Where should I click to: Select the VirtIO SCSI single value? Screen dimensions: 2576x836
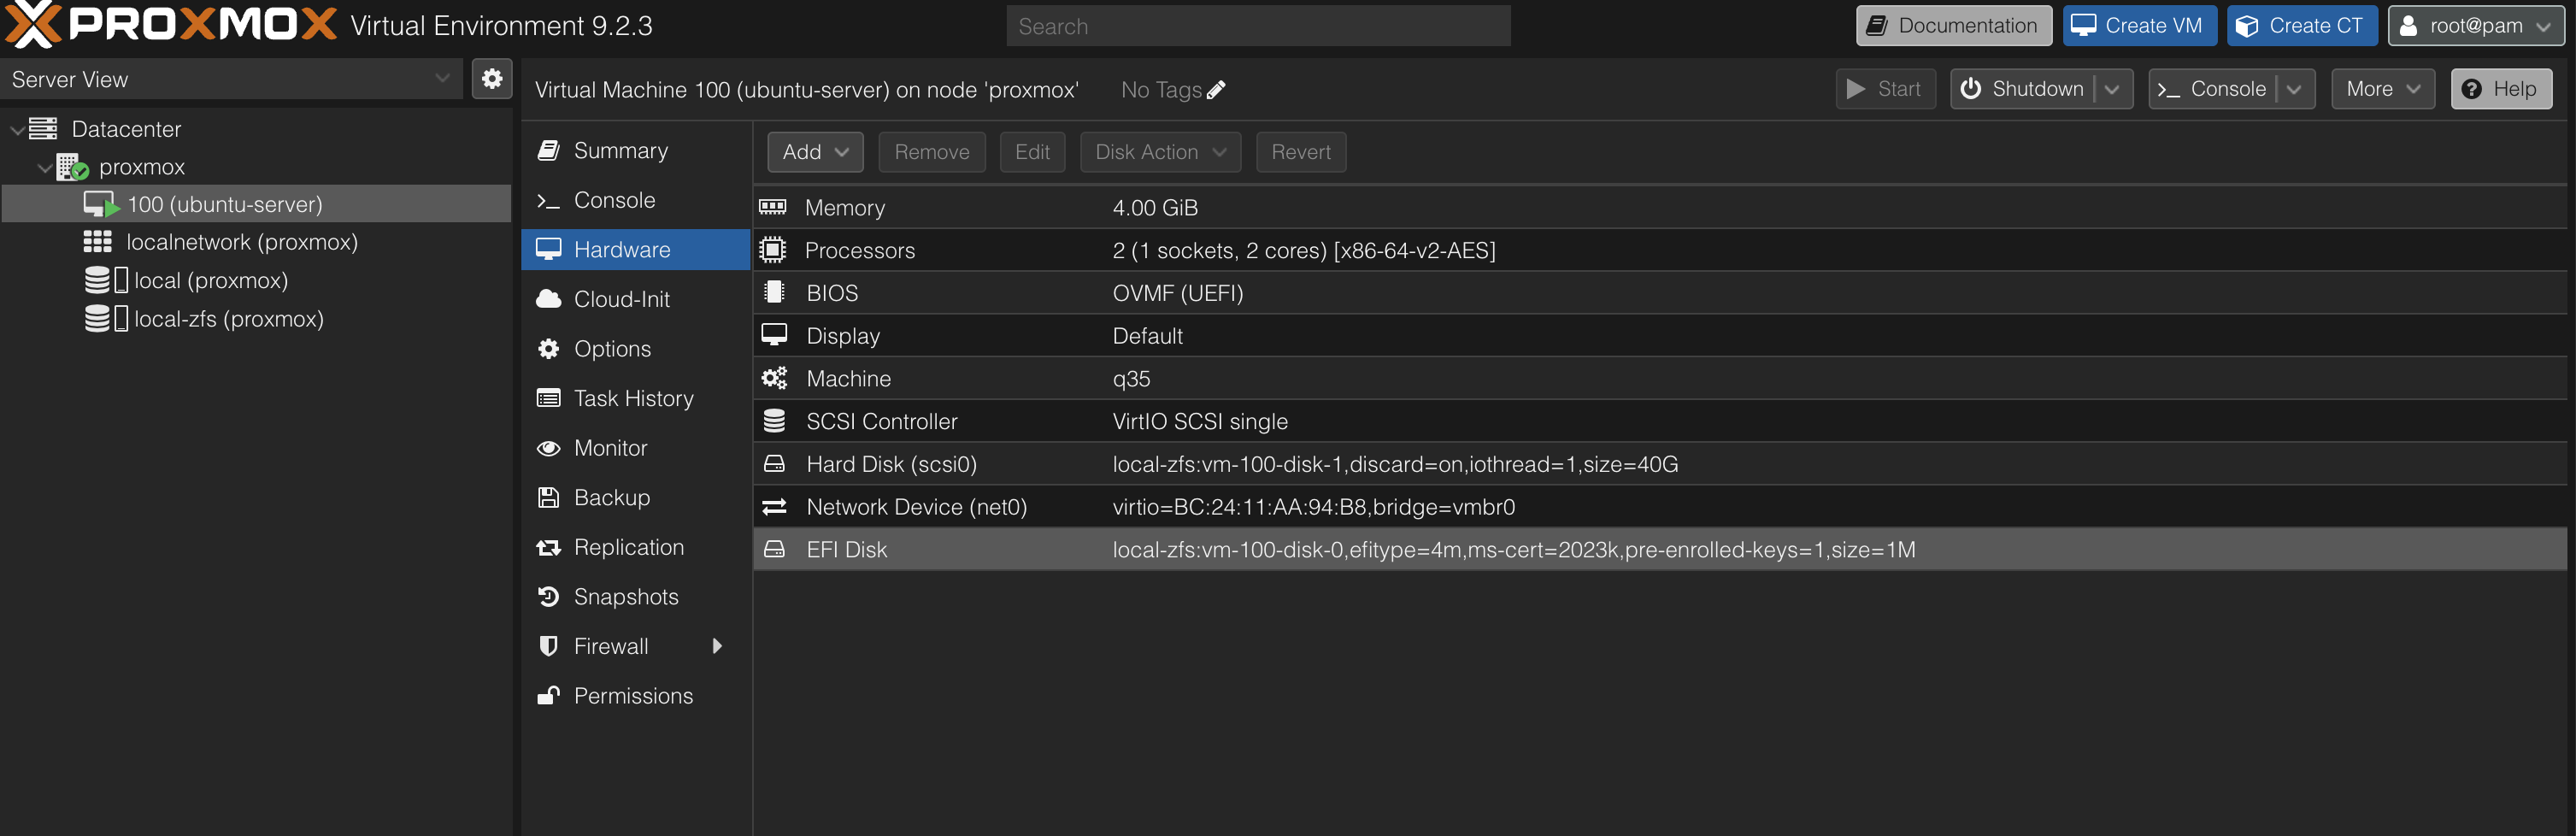pos(1199,422)
